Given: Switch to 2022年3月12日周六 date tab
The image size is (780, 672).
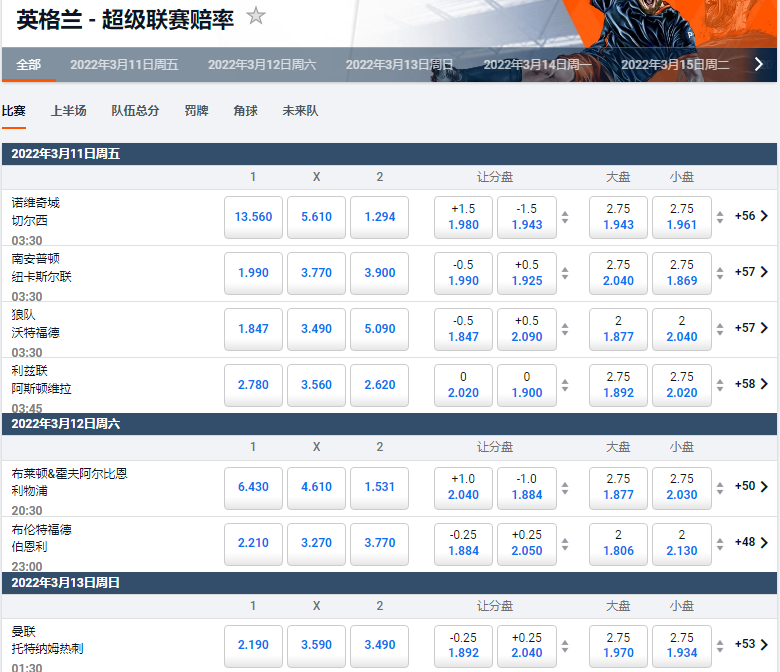Looking at the screenshot, I should [262, 65].
